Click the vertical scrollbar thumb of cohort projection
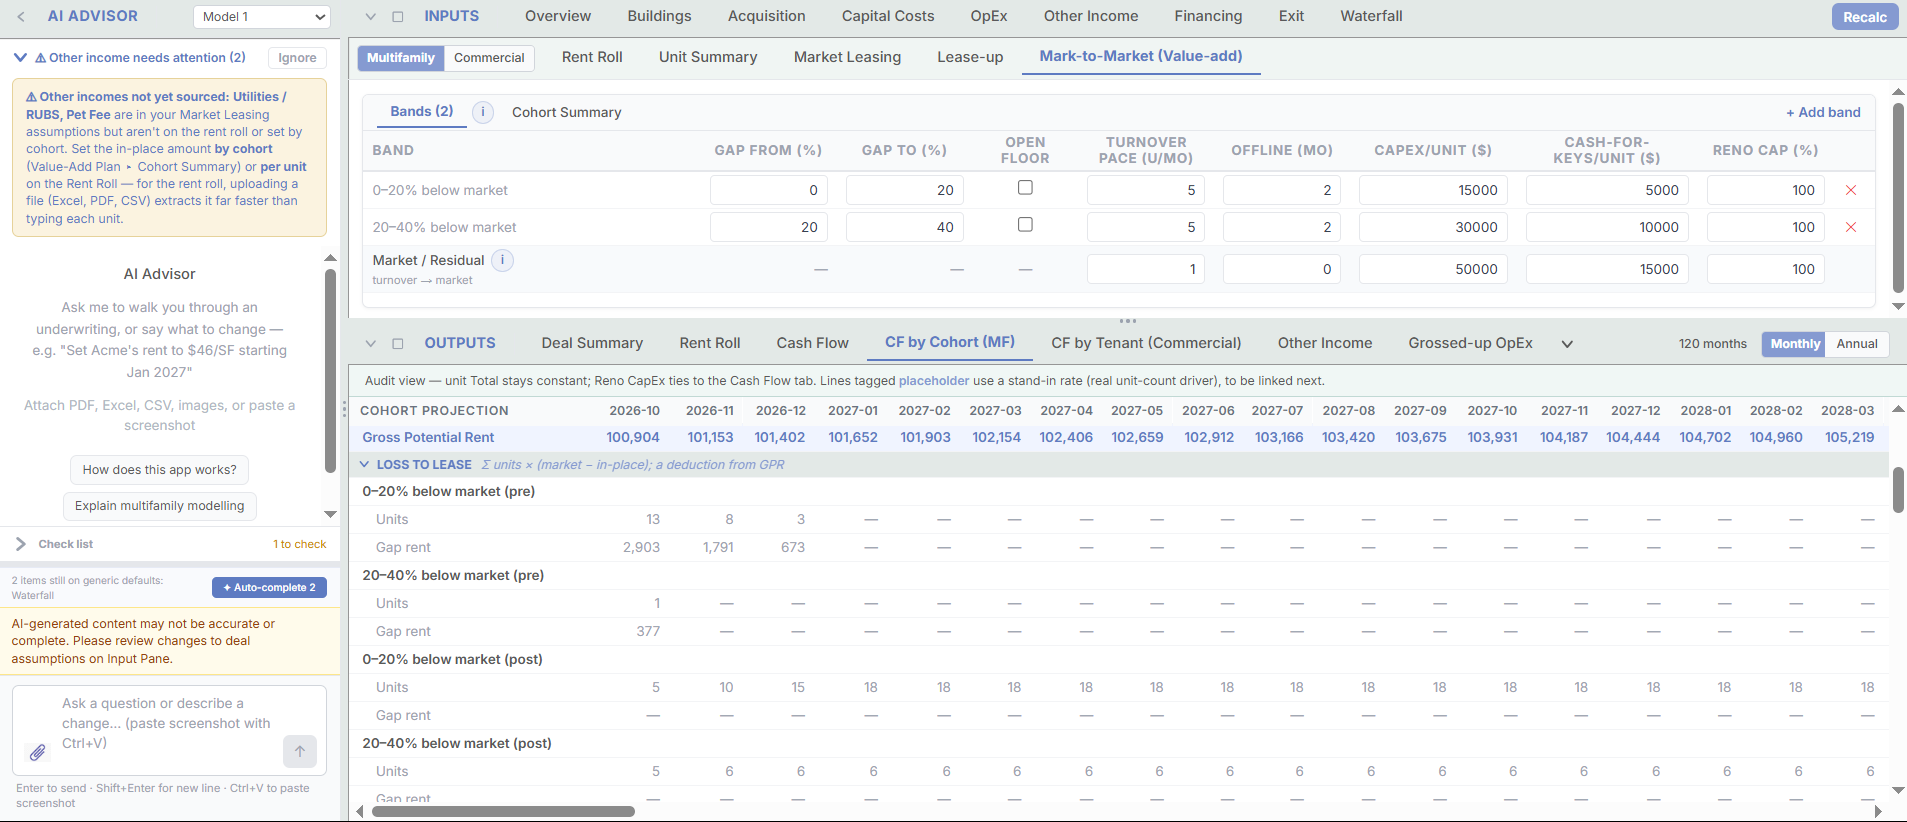This screenshot has width=1907, height=822. click(x=1898, y=490)
